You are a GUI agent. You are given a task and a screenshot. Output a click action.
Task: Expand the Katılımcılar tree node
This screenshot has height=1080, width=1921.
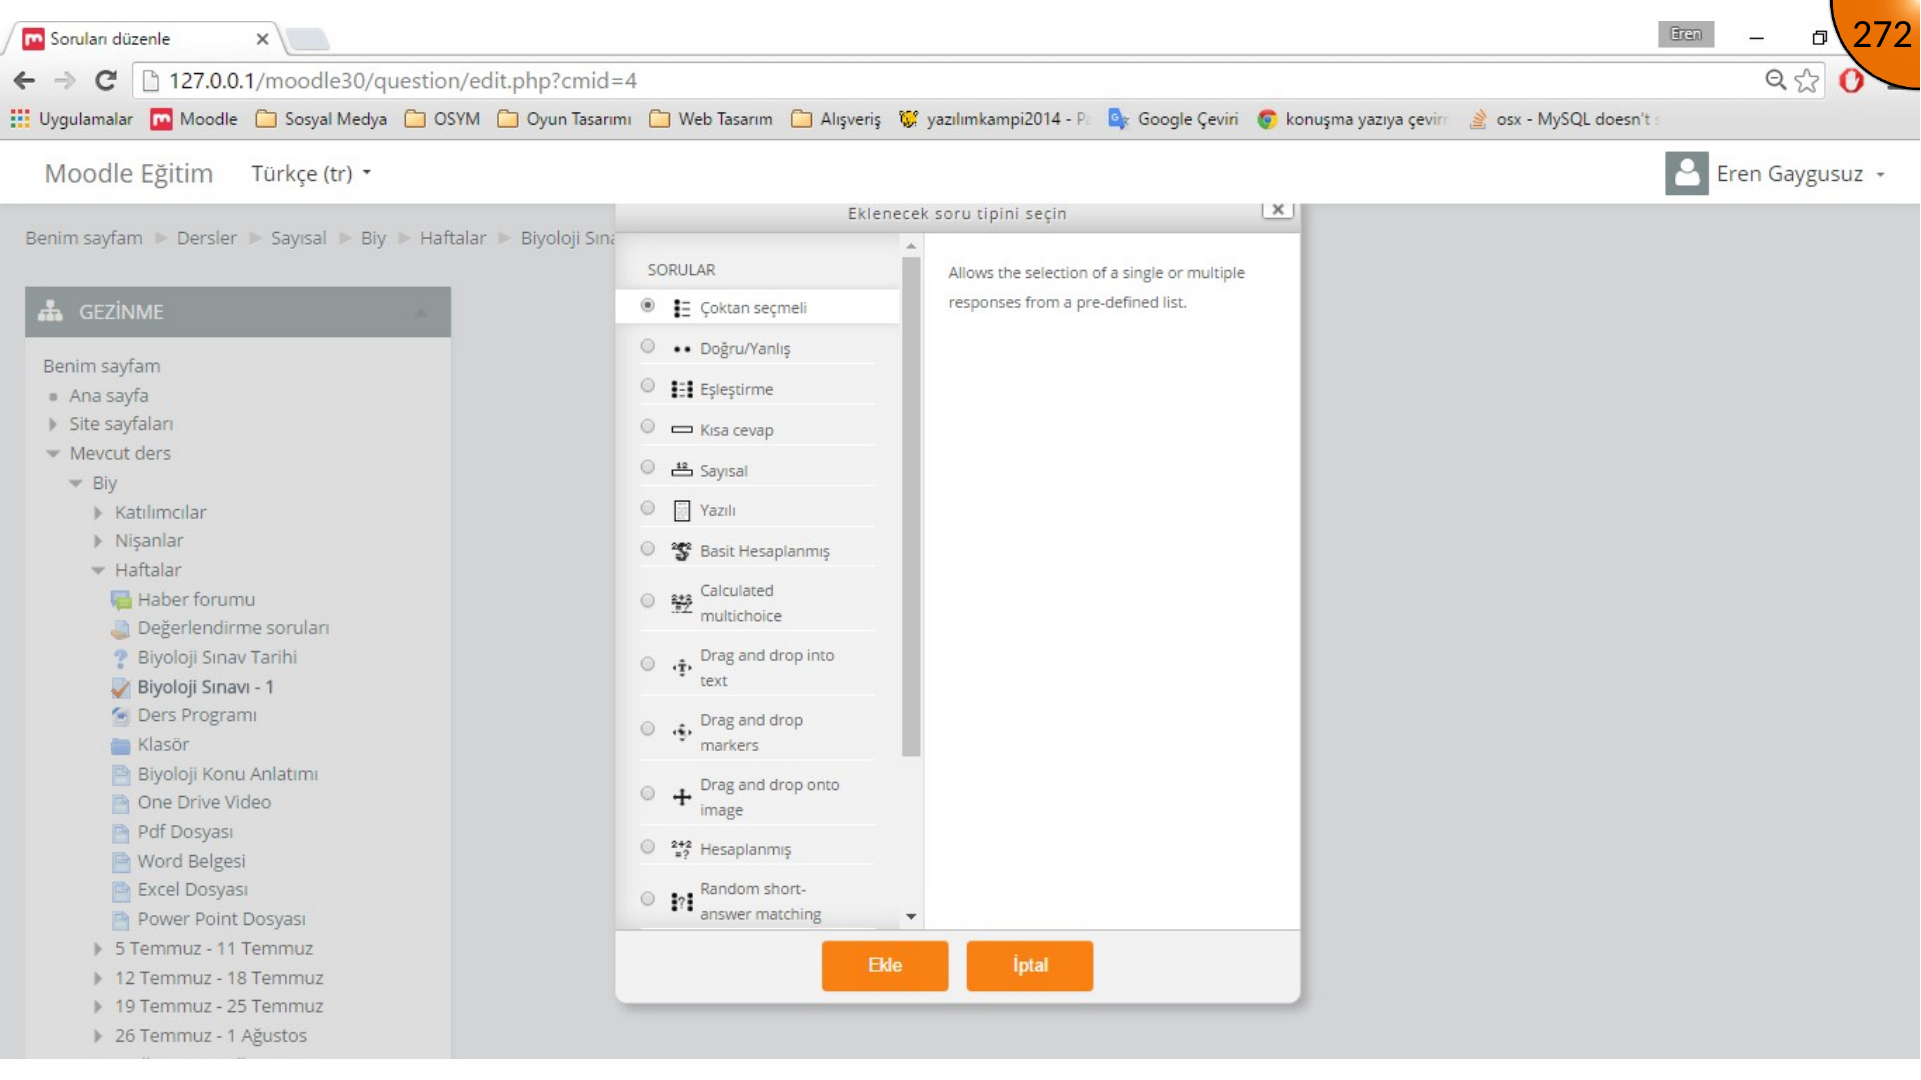point(98,513)
